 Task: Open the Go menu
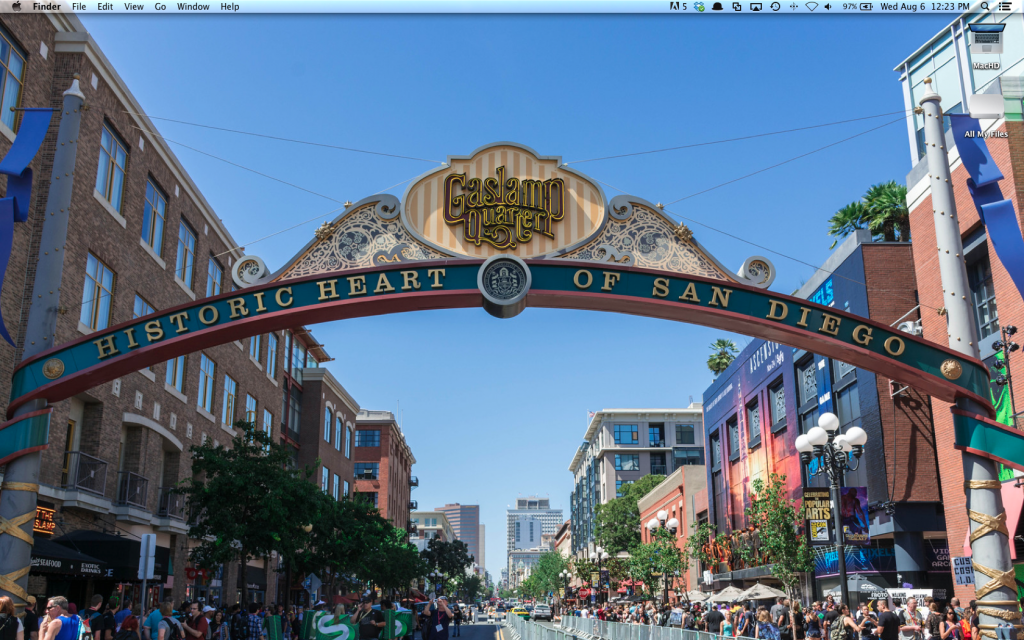tap(161, 7)
